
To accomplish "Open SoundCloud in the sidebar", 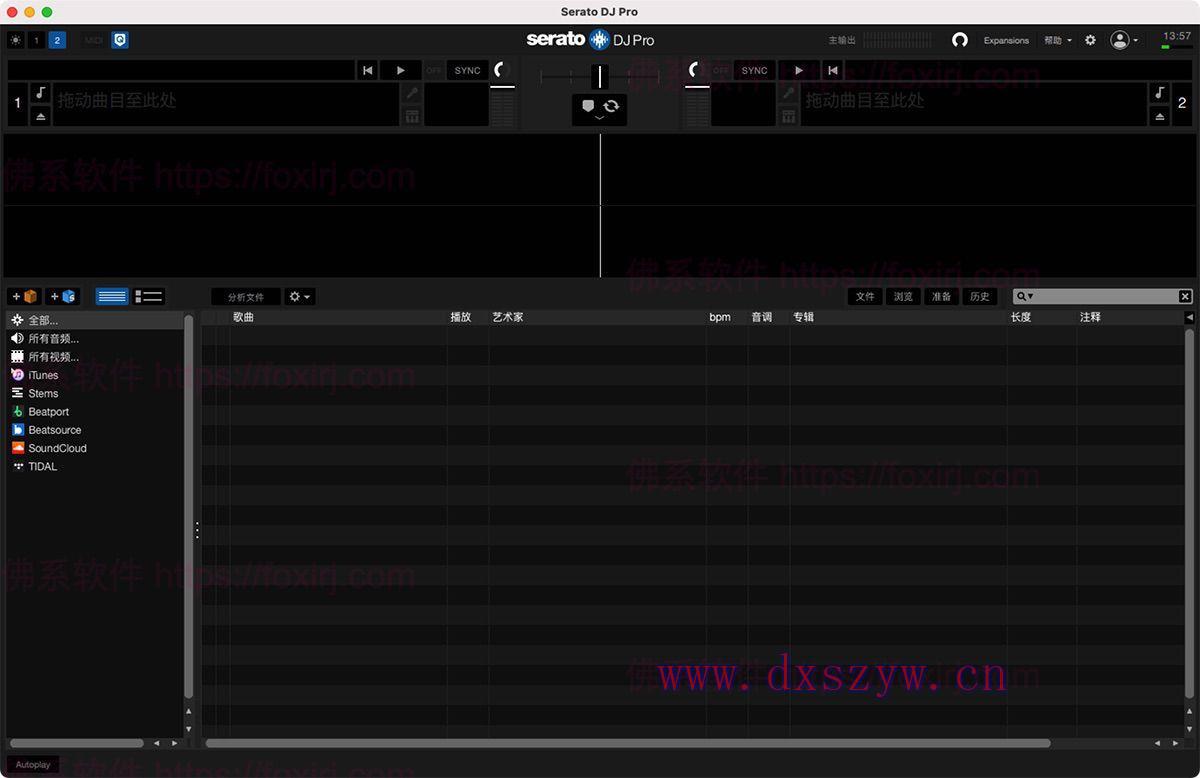I will pyautogui.click(x=96, y=448).
